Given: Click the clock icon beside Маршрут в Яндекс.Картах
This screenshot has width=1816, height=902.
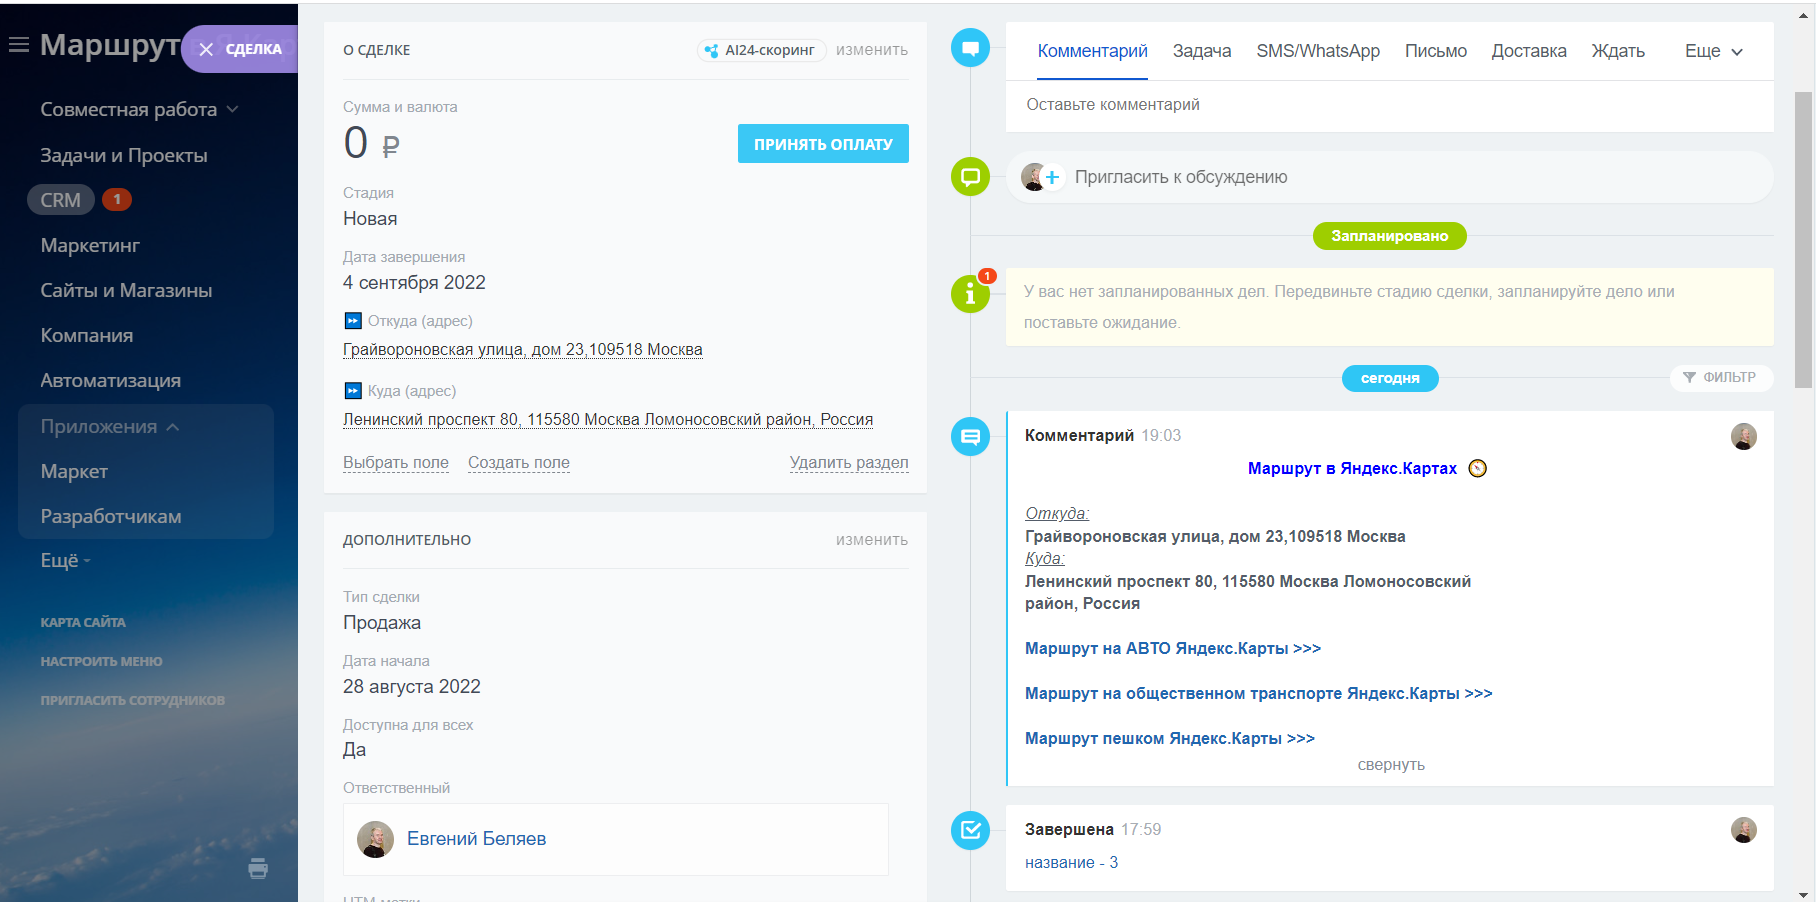Looking at the screenshot, I should point(1477,468).
